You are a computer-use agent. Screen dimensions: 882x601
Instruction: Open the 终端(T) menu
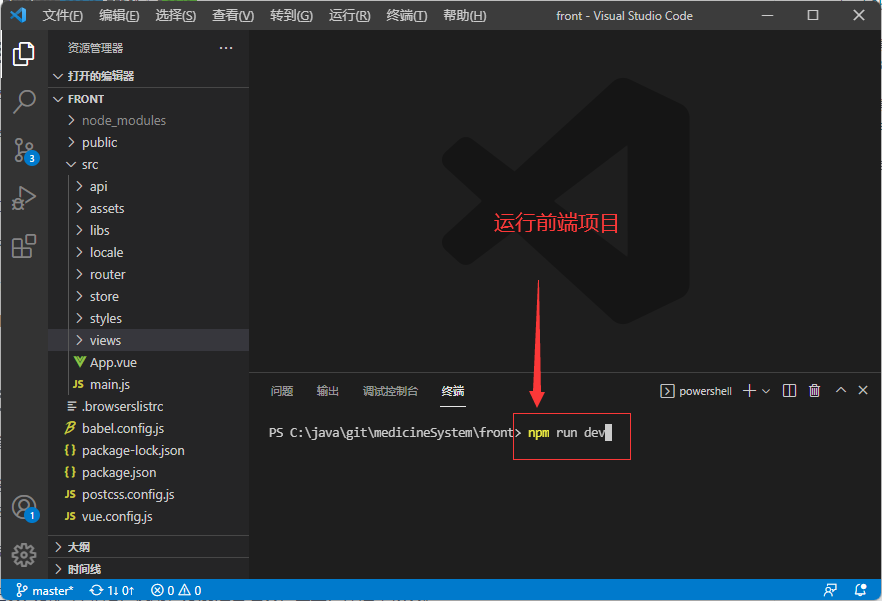pos(407,16)
